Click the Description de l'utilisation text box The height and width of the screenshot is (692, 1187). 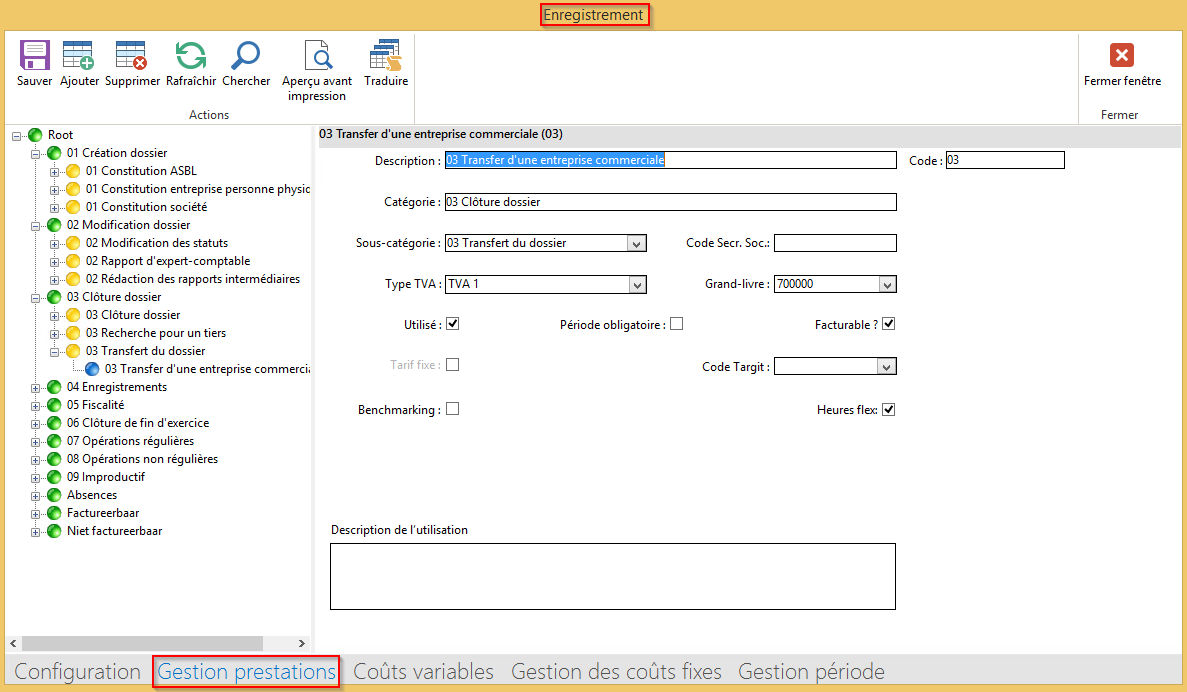pyautogui.click(x=612, y=576)
